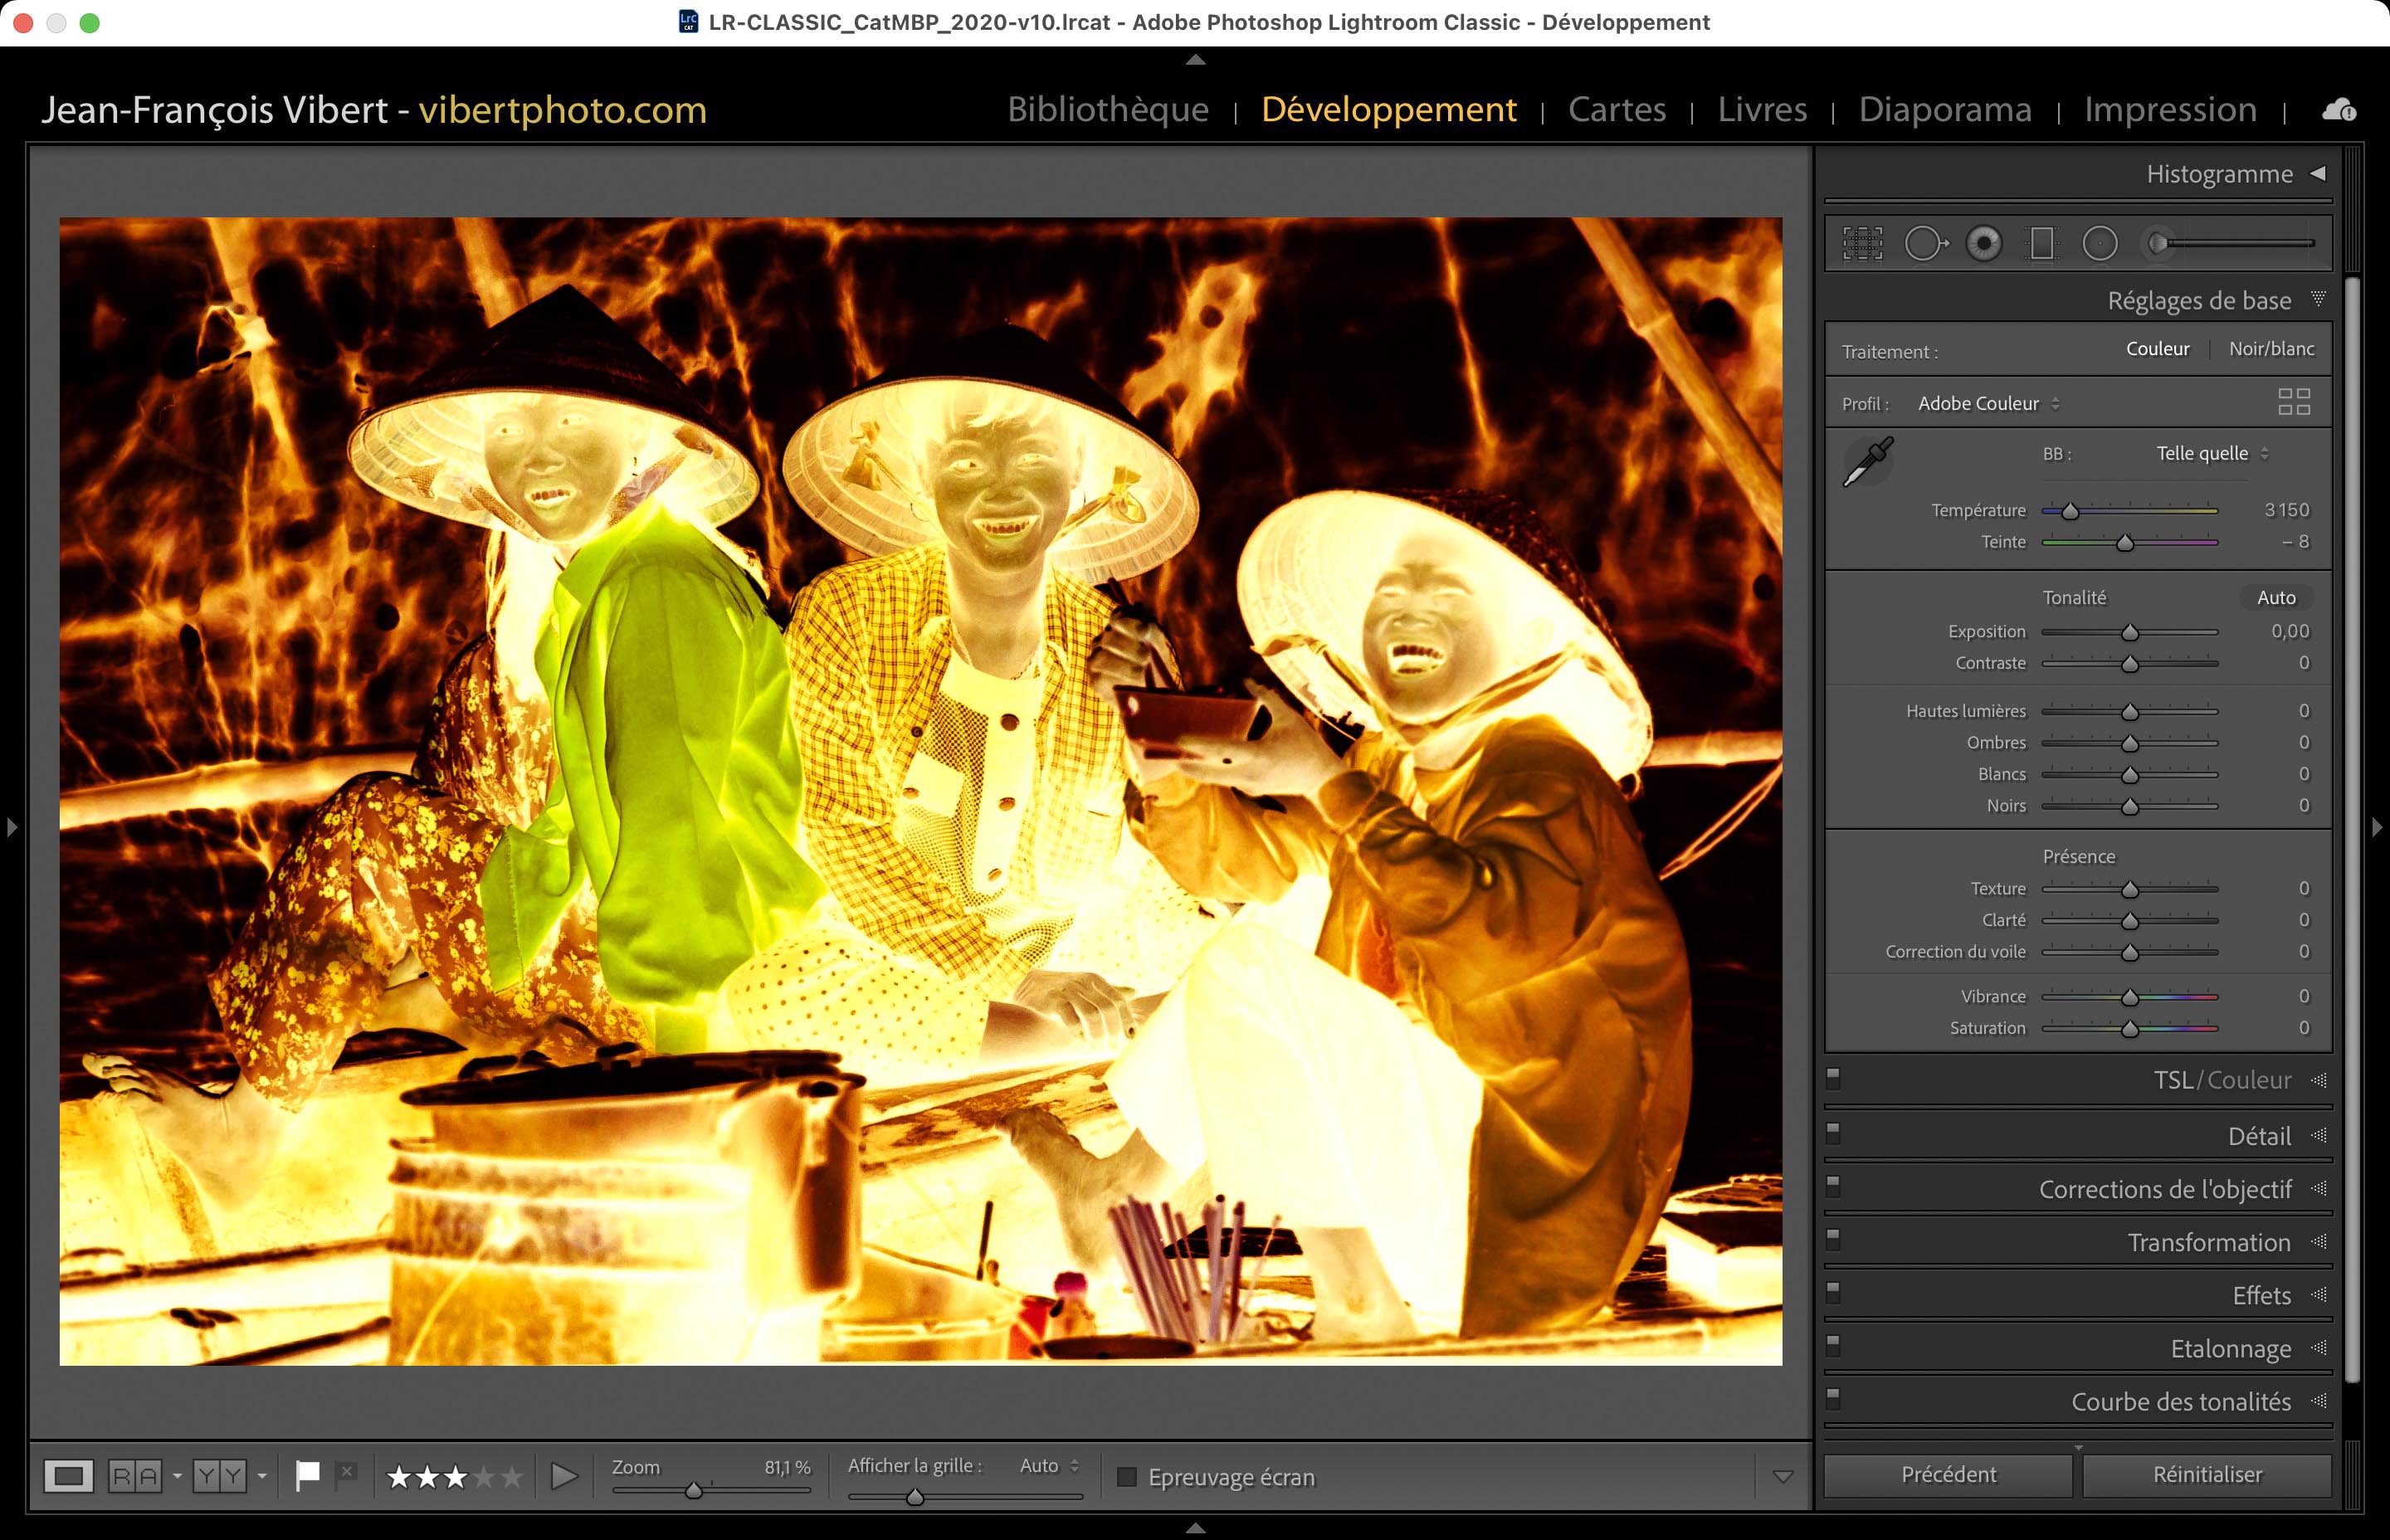Switch to the Bibliothèque module
This screenshot has height=1540, width=2390.
(x=1108, y=109)
